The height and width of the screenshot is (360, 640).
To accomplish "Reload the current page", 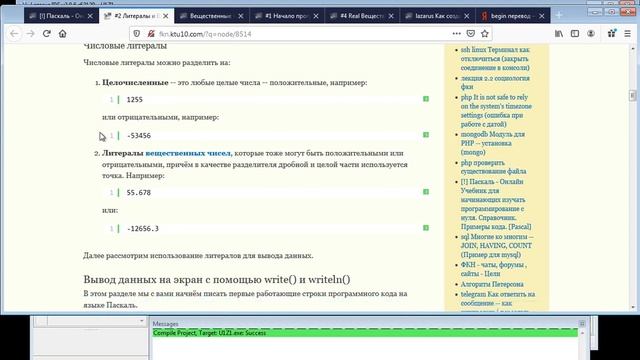I will click(47, 34).
